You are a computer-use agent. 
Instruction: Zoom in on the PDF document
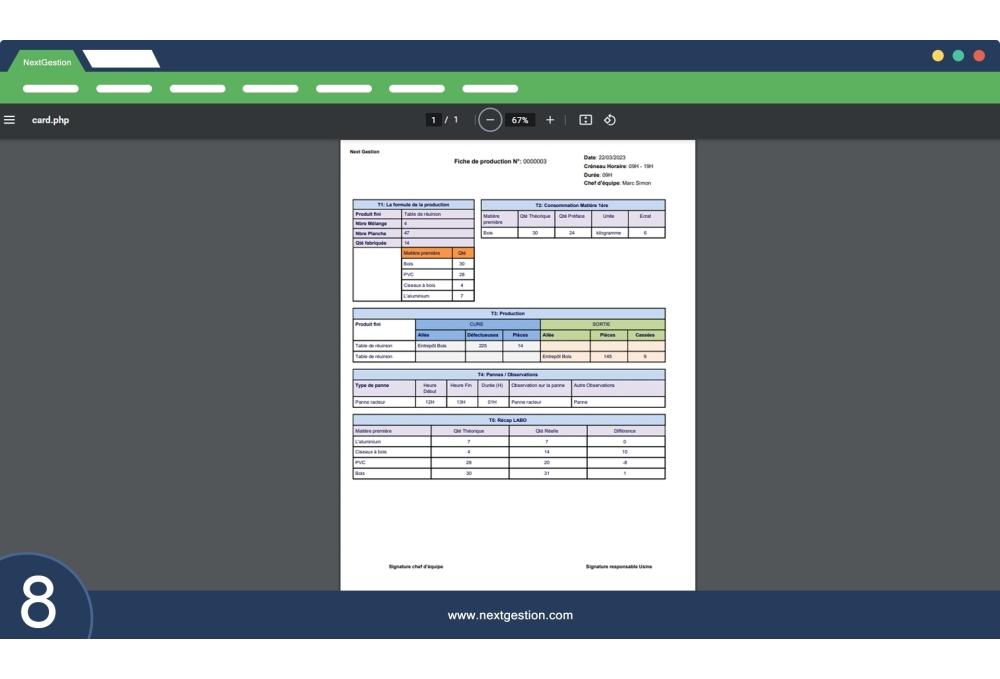tap(549, 119)
